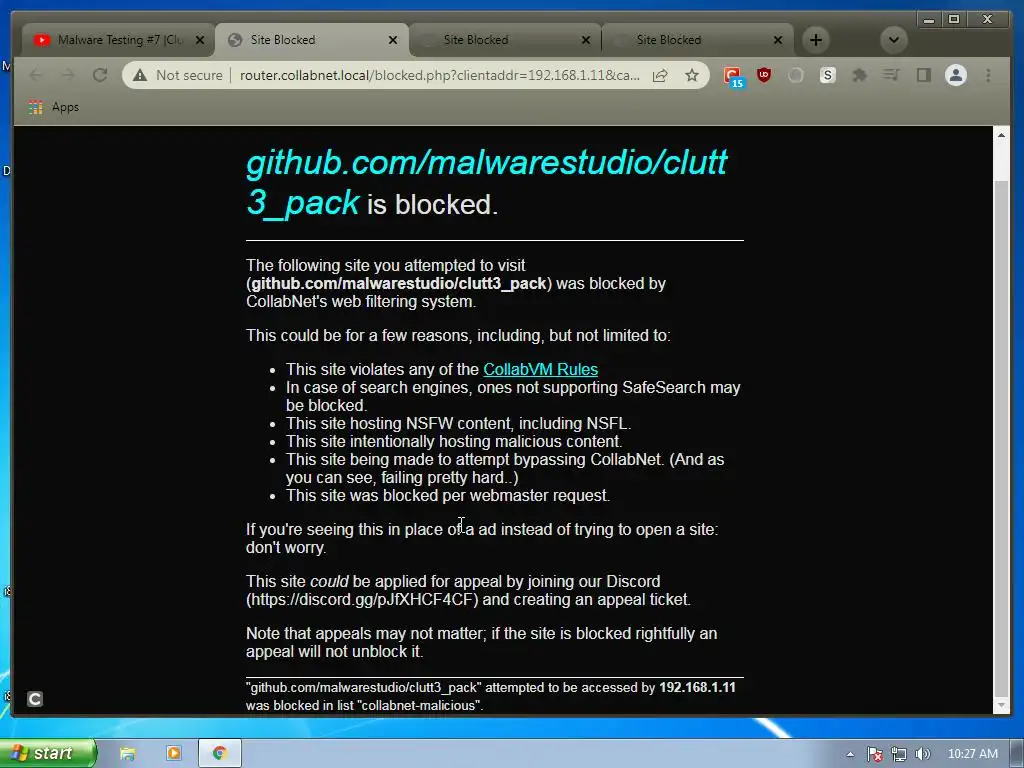The image size is (1024, 768).
Task: Toggle the Chrome side panel
Action: 923,75
